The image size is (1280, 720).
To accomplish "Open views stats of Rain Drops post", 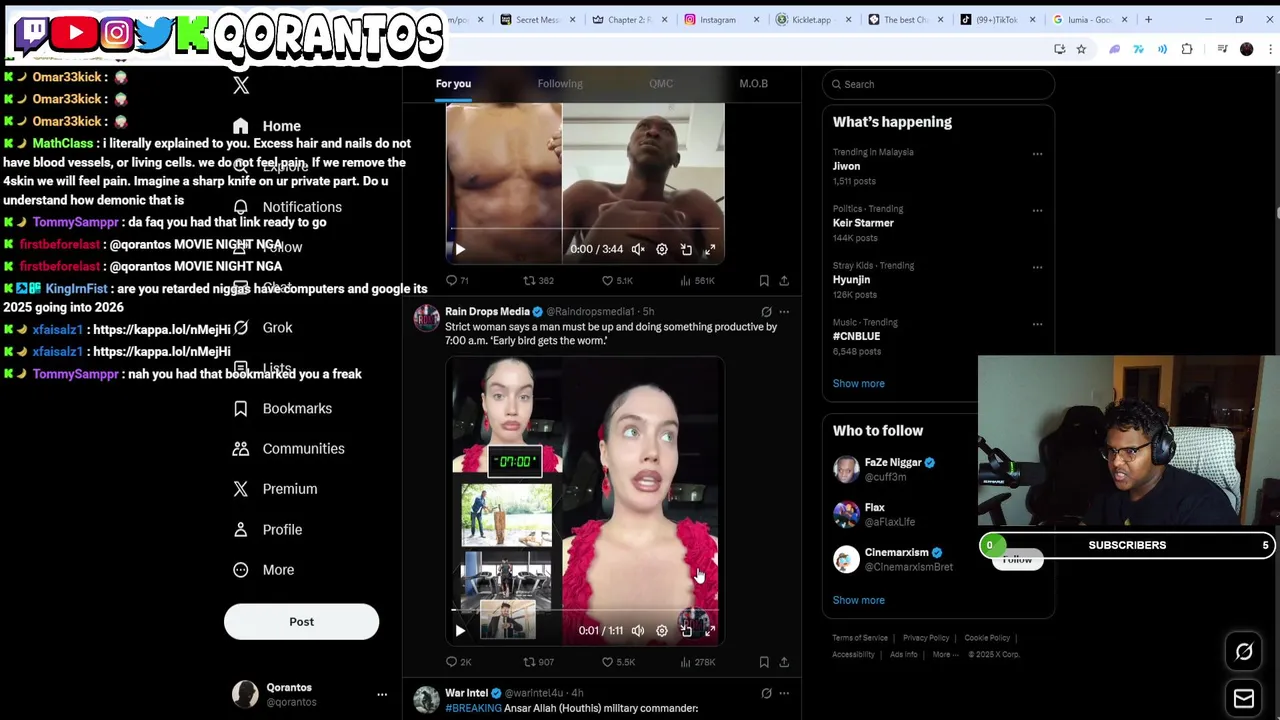I will [697, 662].
